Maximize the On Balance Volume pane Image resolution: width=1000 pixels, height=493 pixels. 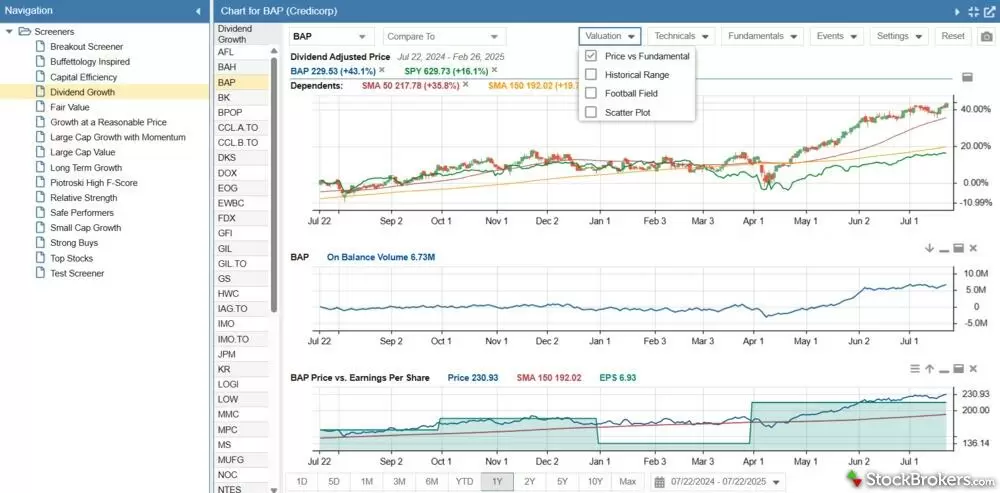tap(958, 248)
